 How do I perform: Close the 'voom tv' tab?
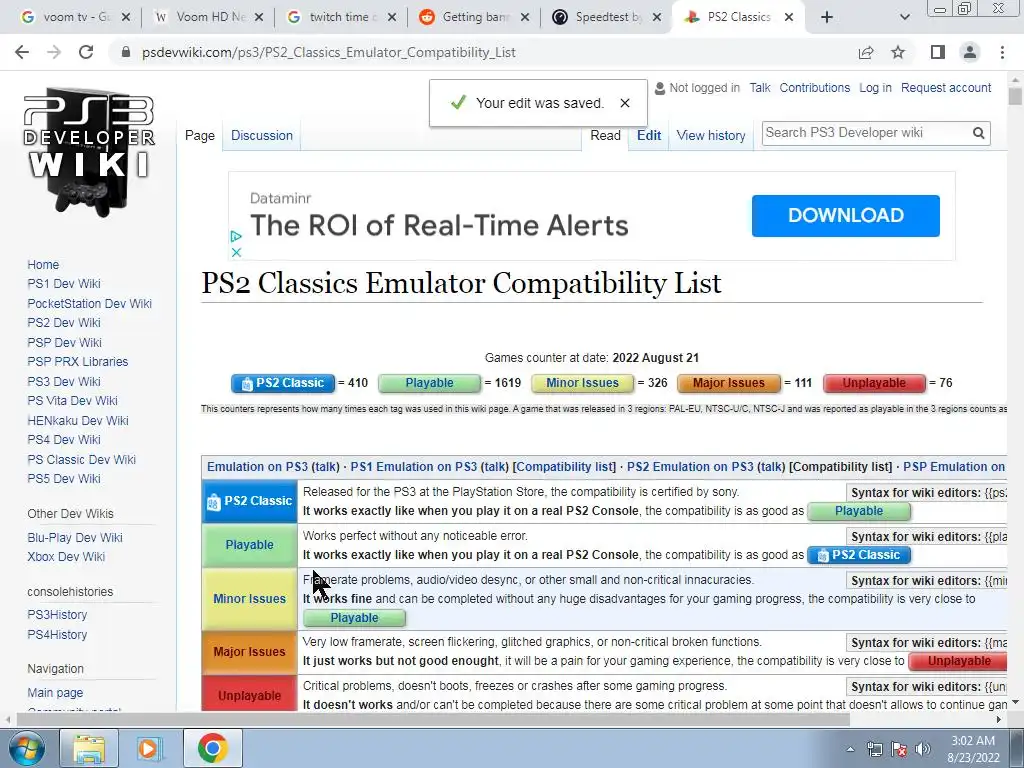pos(126,17)
